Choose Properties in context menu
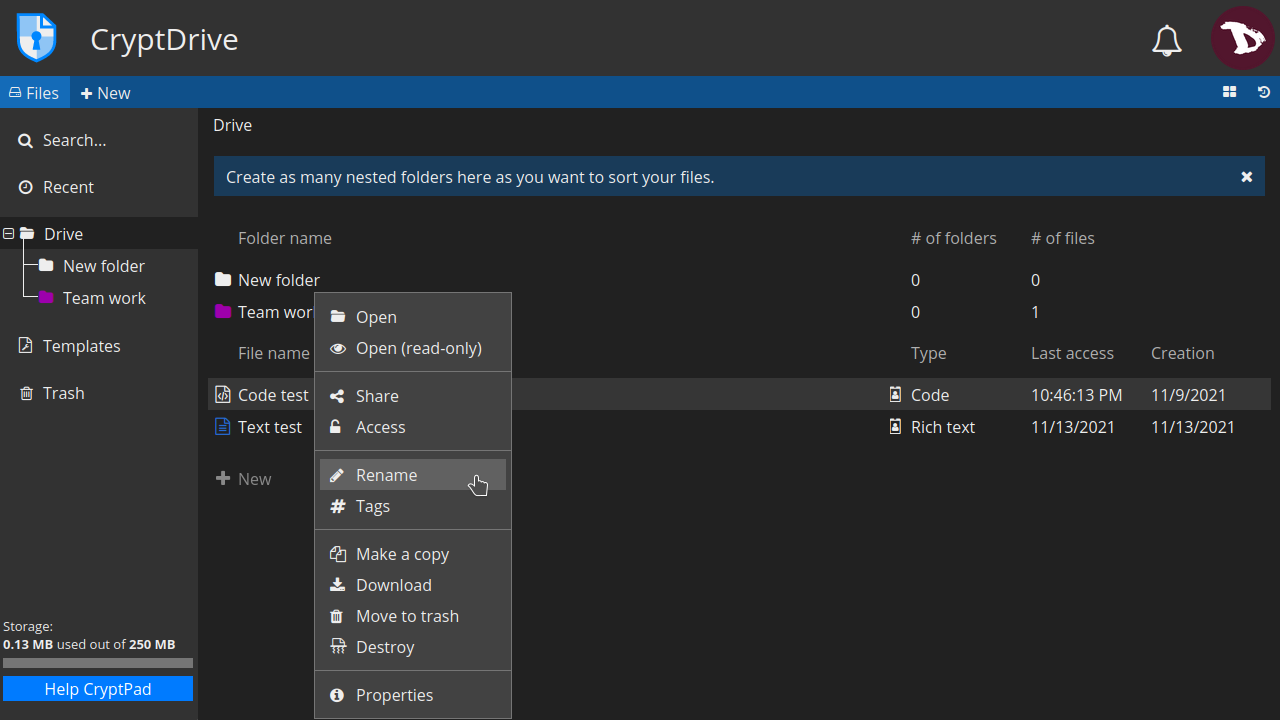Viewport: 1280px width, 720px height. coord(413,695)
